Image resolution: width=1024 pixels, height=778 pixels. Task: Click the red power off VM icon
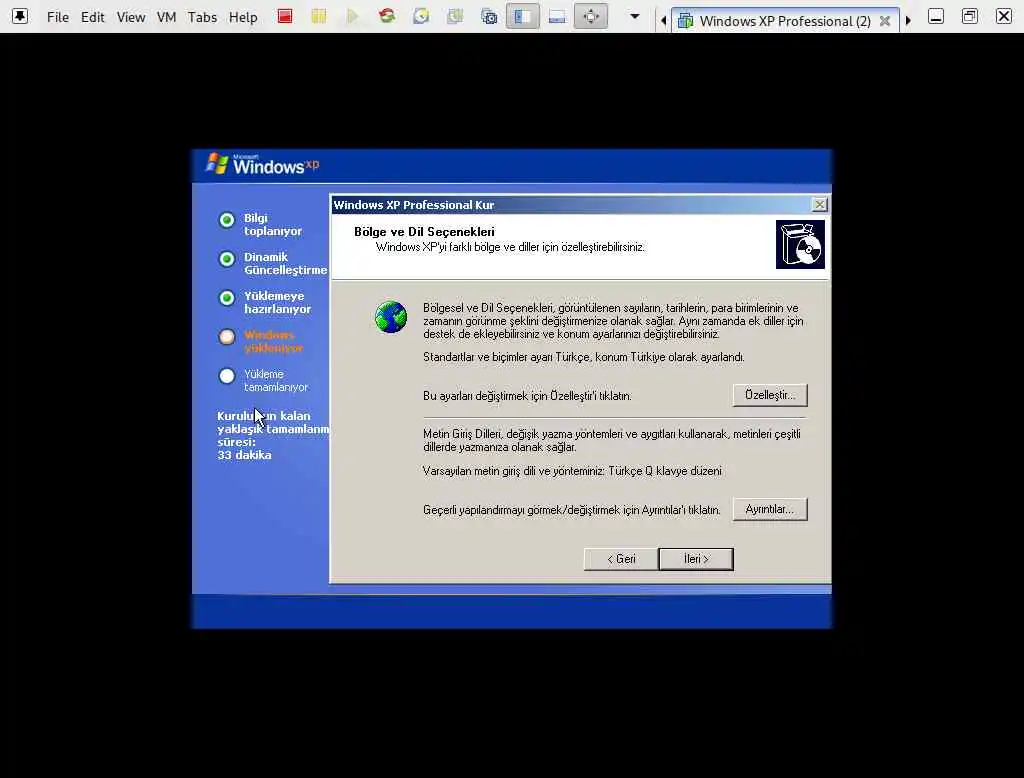pyautogui.click(x=285, y=16)
